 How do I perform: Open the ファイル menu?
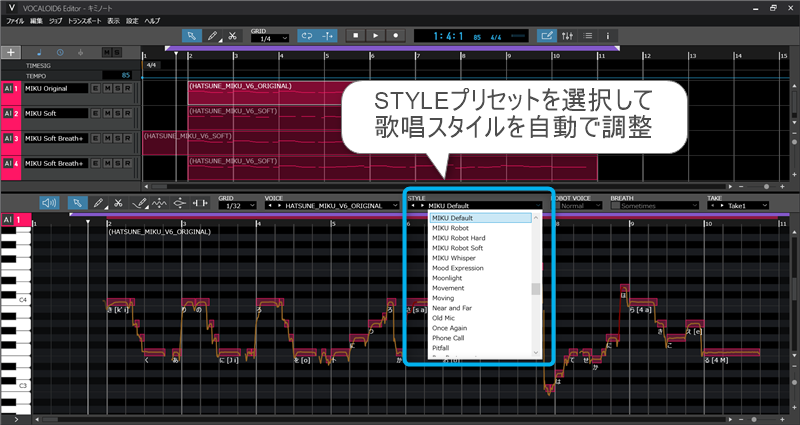15,21
